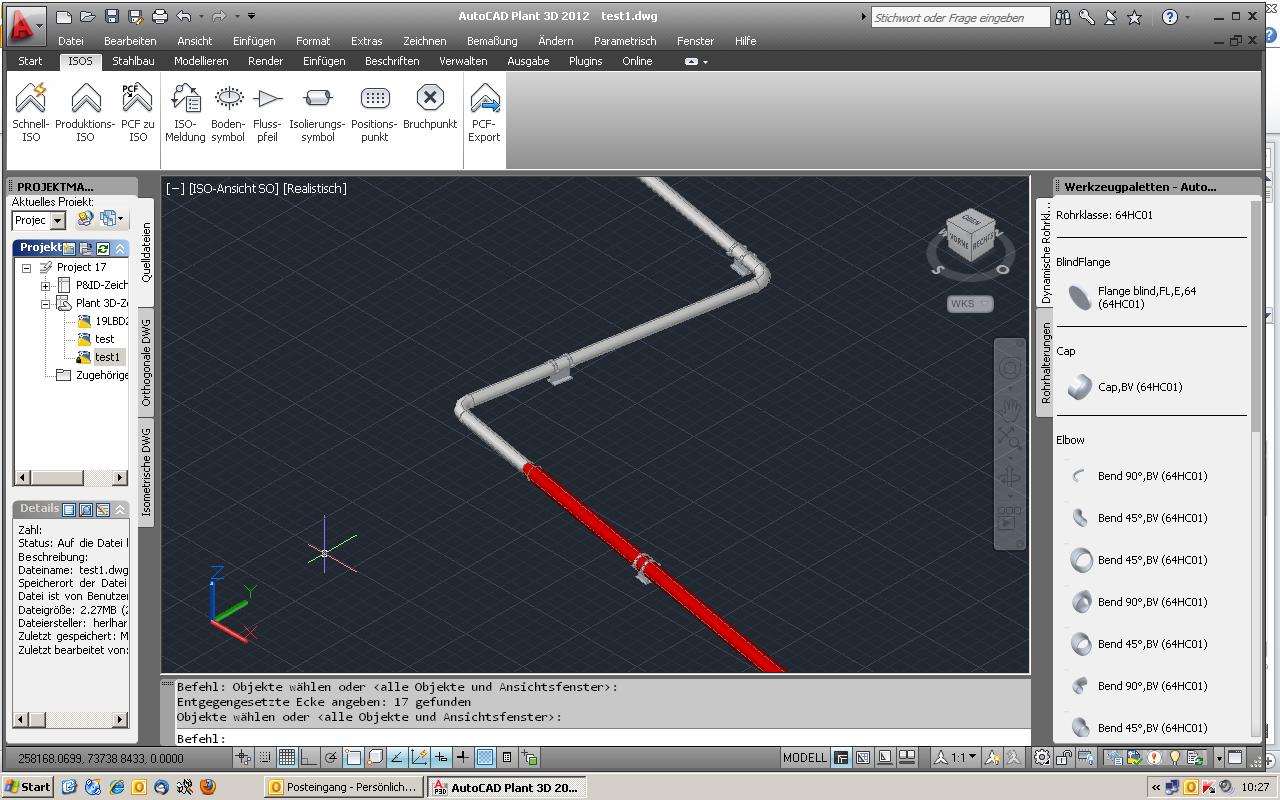Toggle ortho mode in status bar
Screen dimensions: 1280x800
309,758
